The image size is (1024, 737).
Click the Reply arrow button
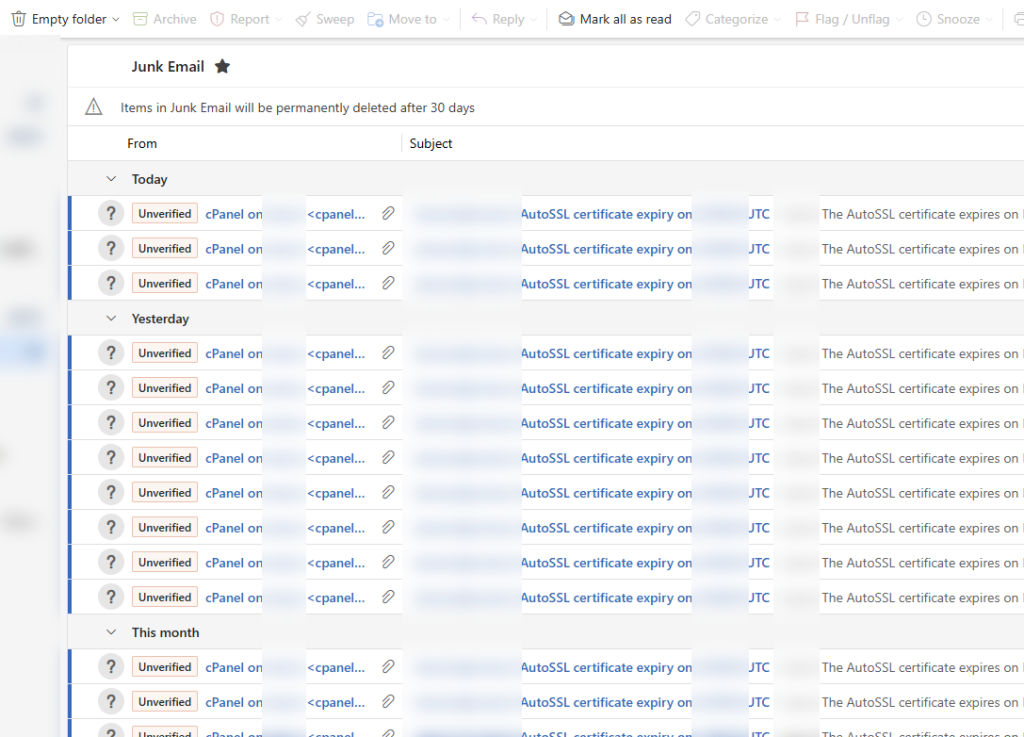[x=498, y=19]
